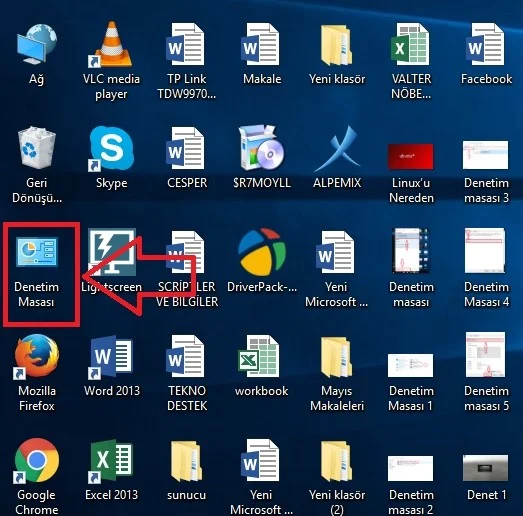This screenshot has width=523, height=516.
Task: Open the Mayıs Makaleleri folder
Action: point(337,356)
